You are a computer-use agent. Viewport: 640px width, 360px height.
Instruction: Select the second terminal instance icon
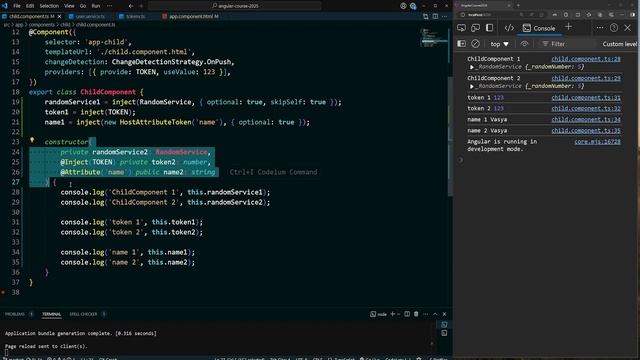coord(444,333)
